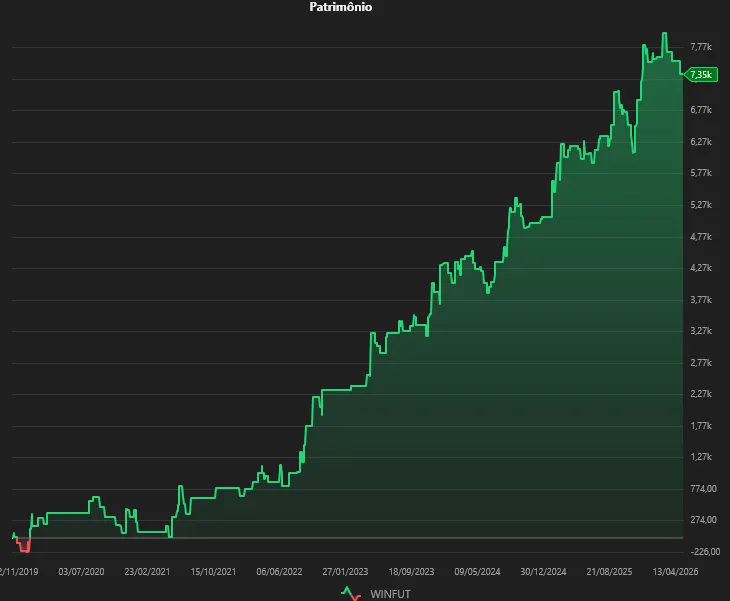
Task: Click the WINFUT legend line icon
Action: click(x=351, y=593)
